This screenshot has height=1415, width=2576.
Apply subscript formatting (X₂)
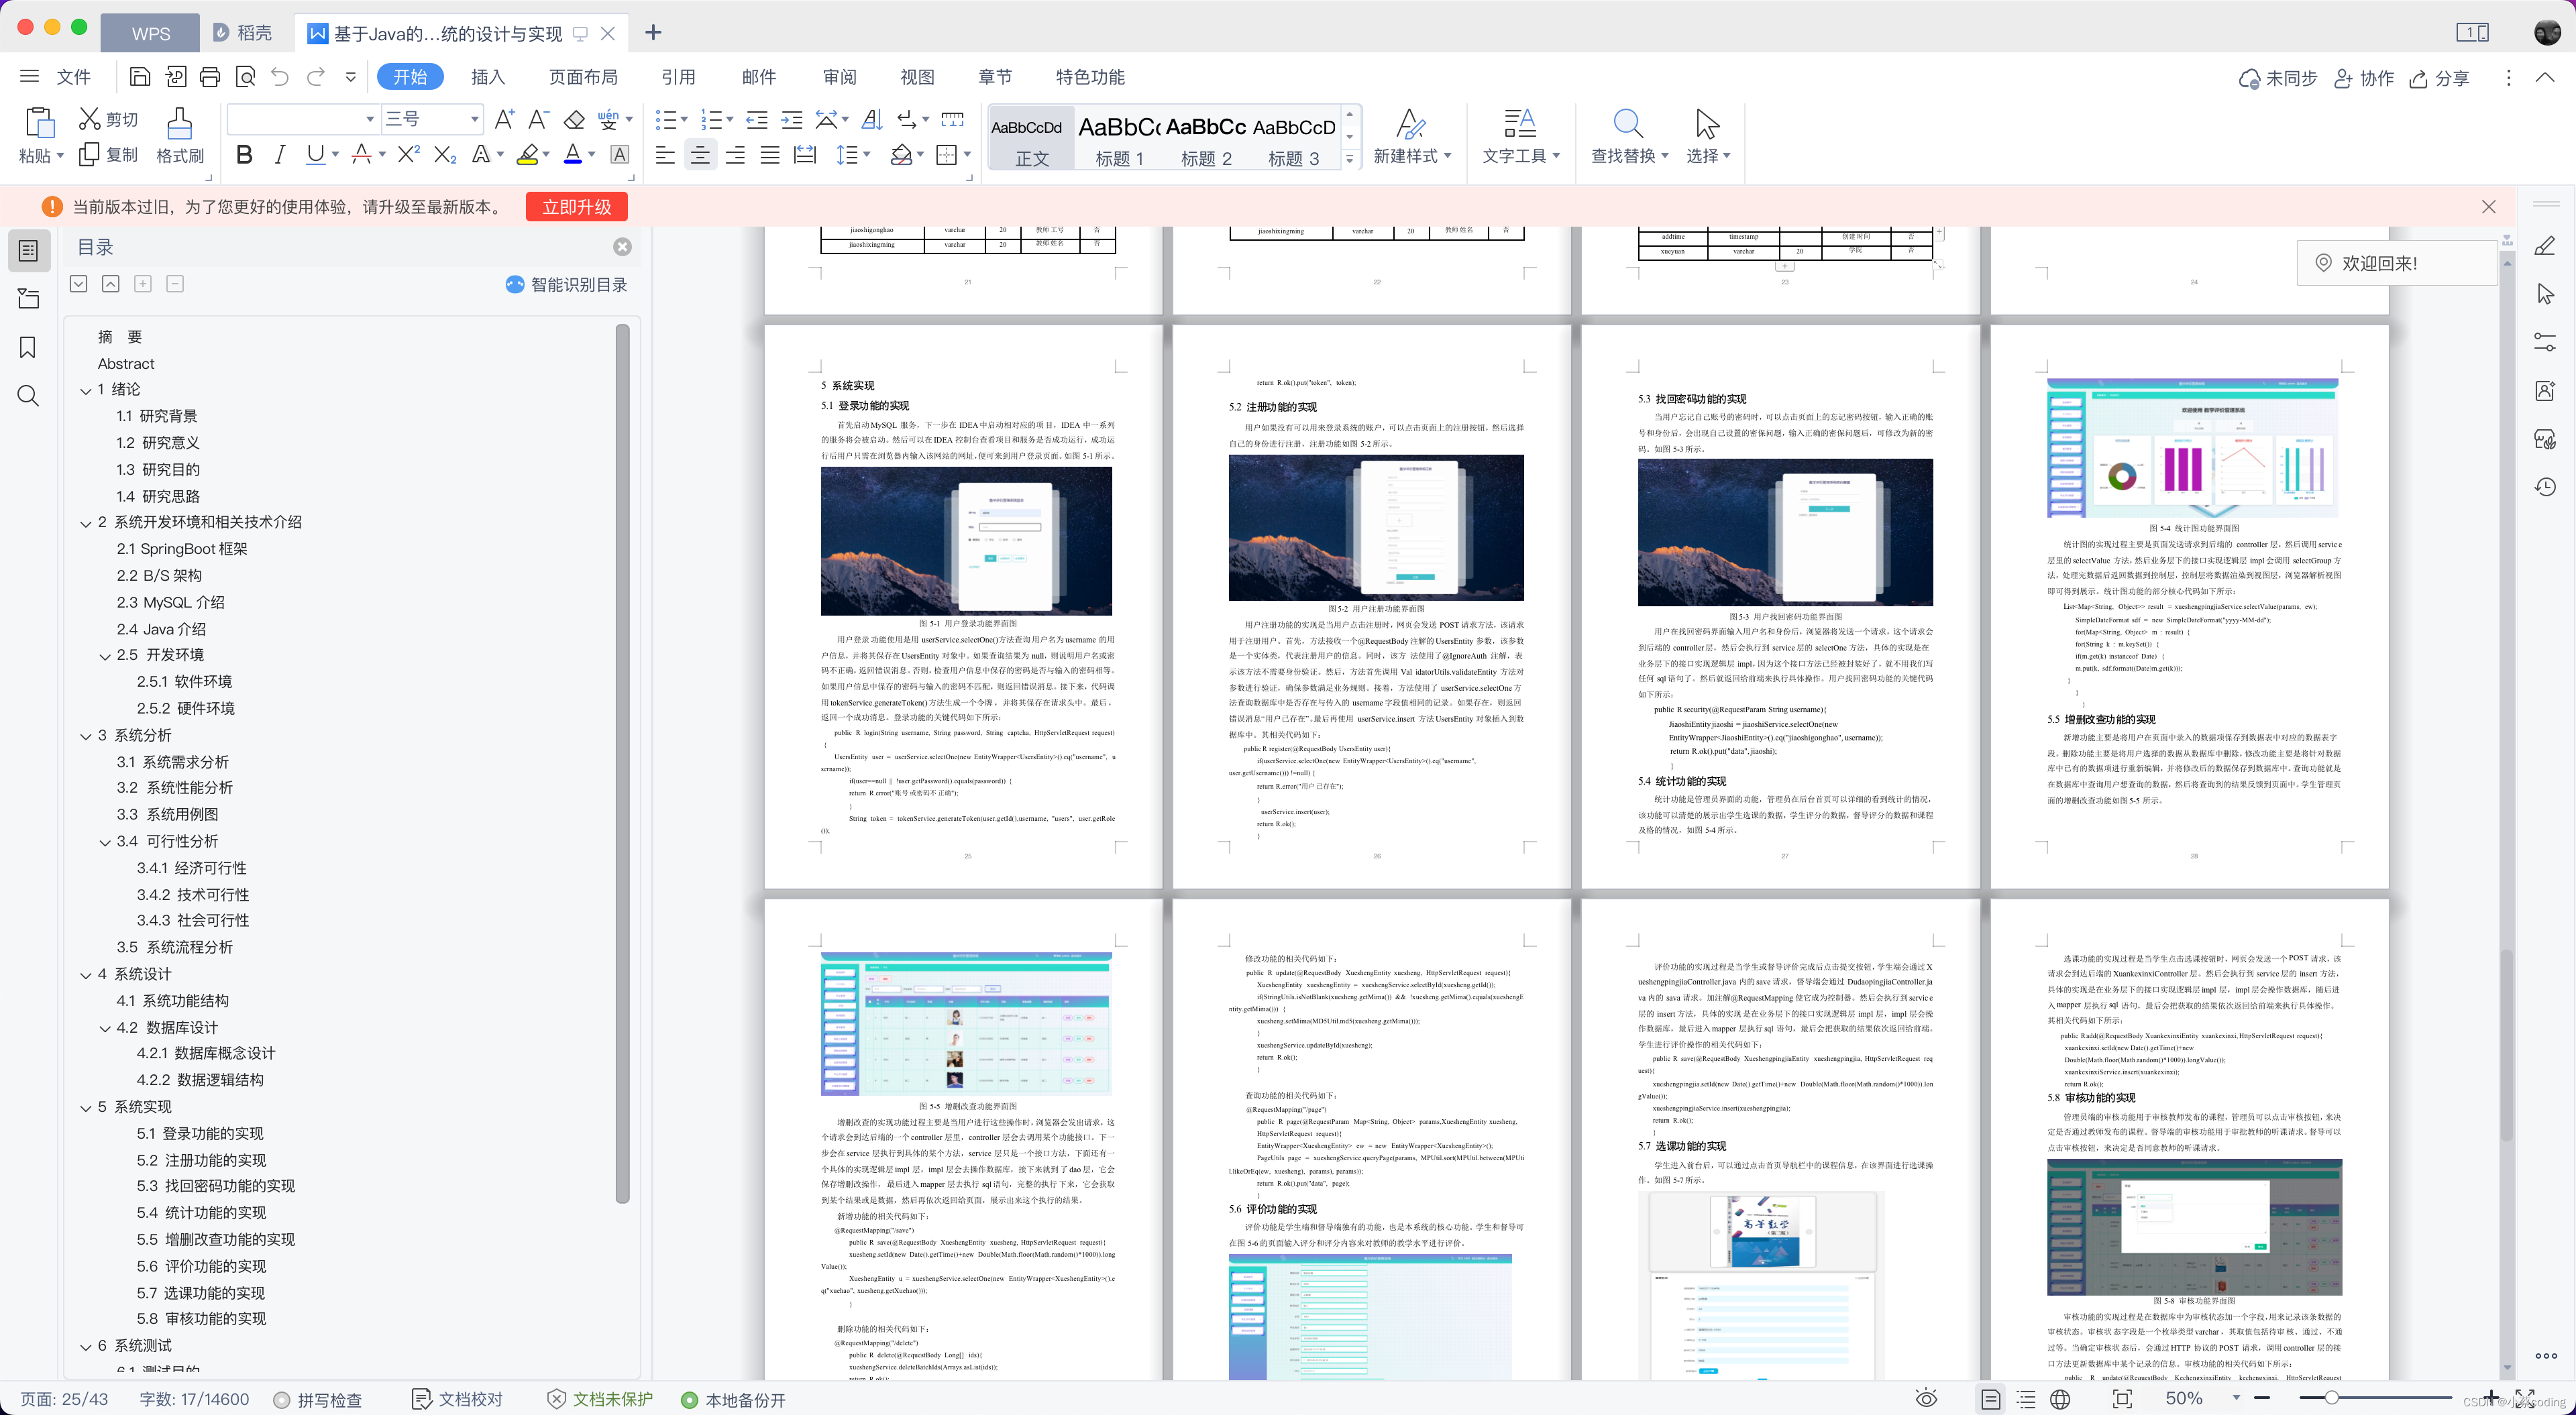click(x=445, y=155)
